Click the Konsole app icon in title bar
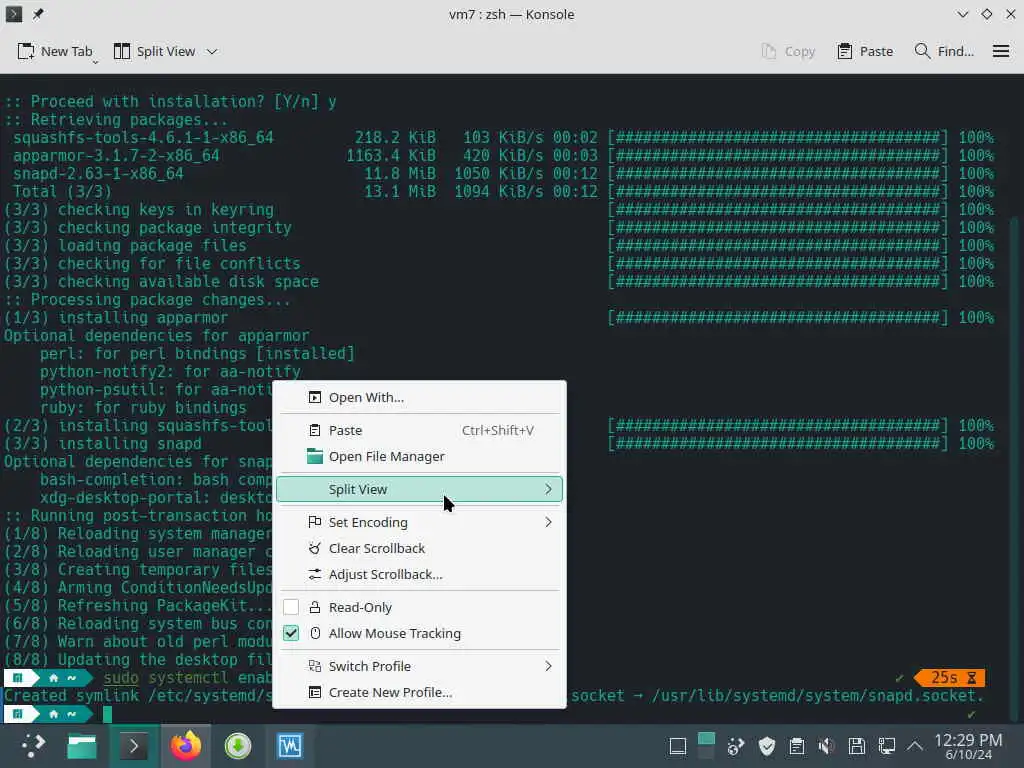This screenshot has width=1024, height=768. [14, 14]
